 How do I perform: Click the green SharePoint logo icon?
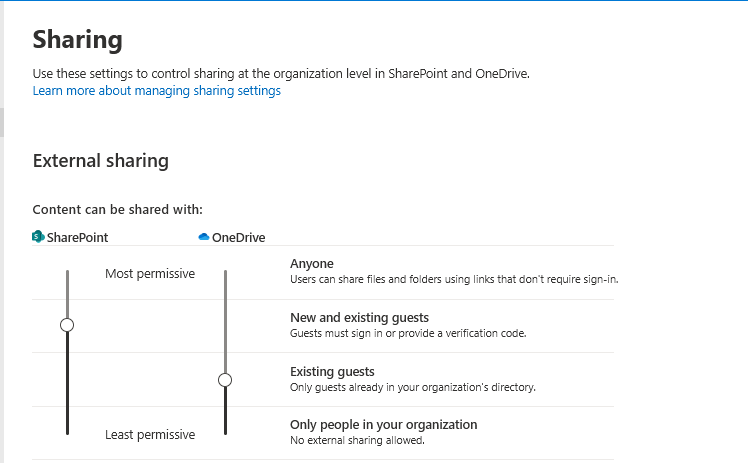(x=38, y=237)
